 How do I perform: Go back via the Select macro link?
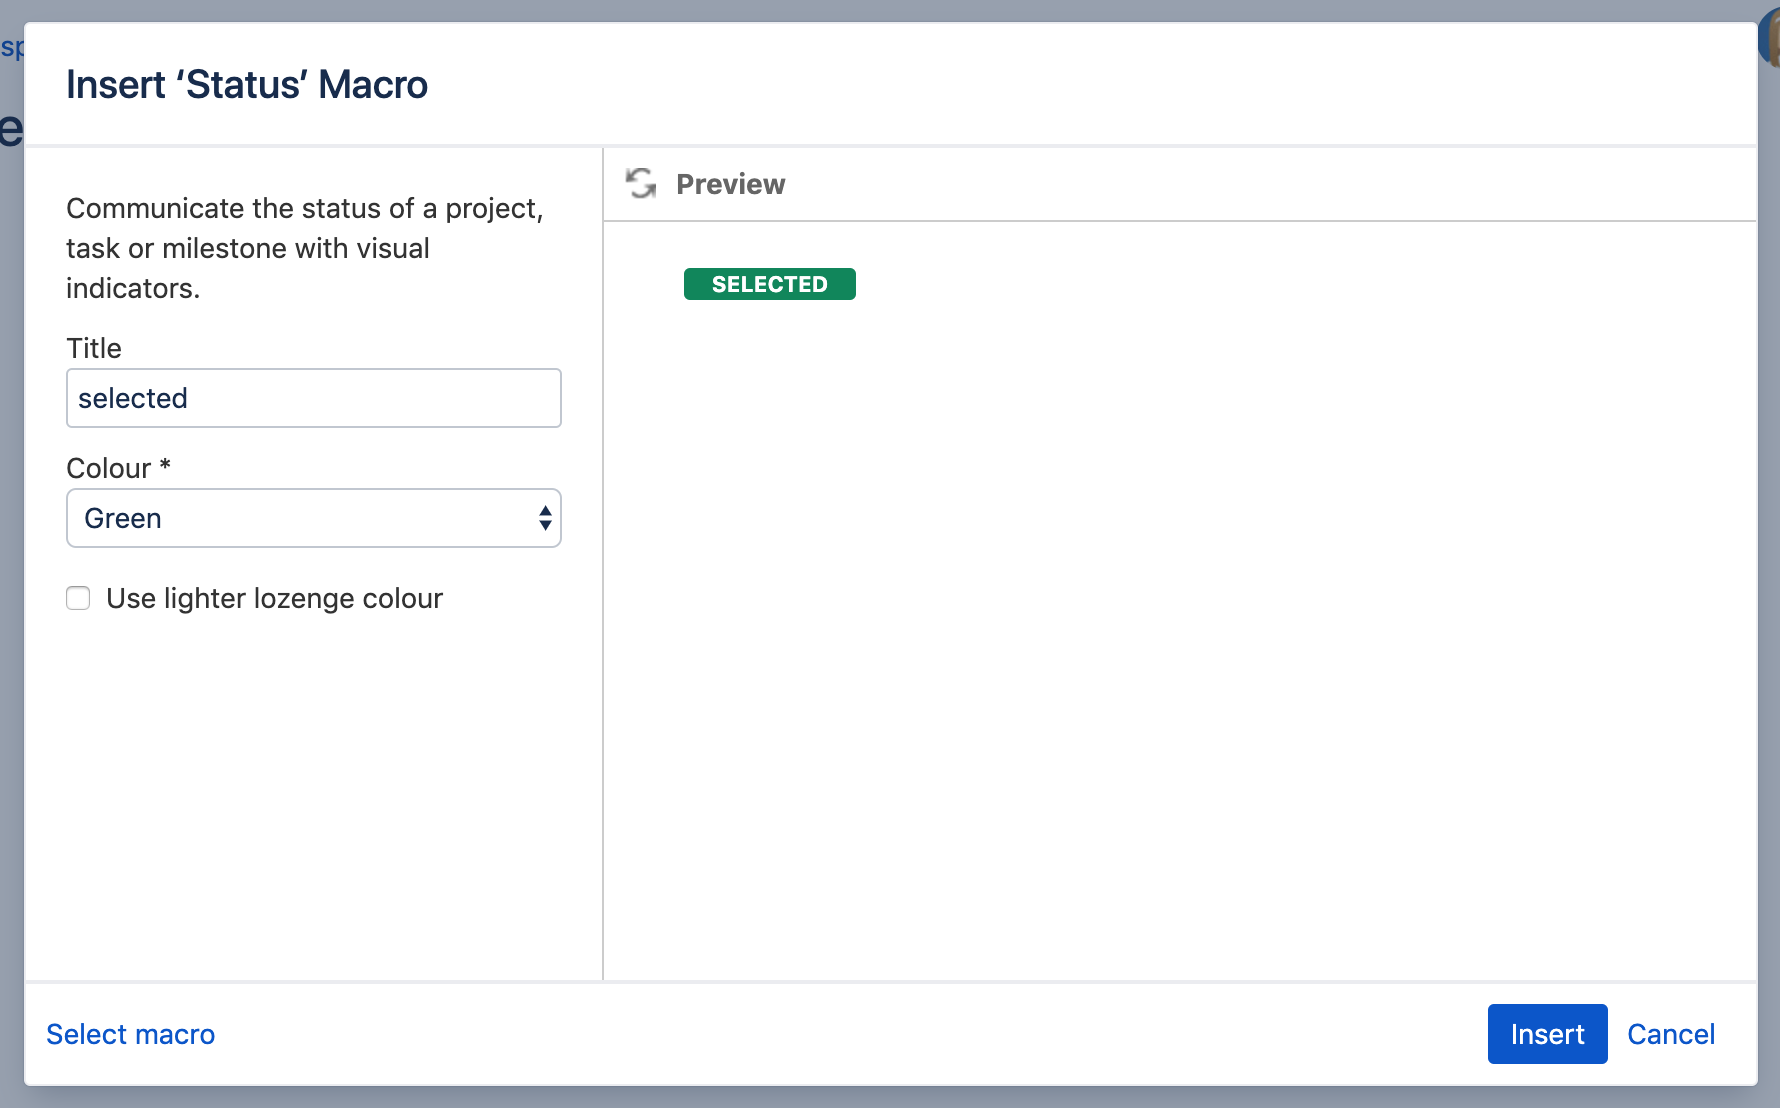(131, 1034)
